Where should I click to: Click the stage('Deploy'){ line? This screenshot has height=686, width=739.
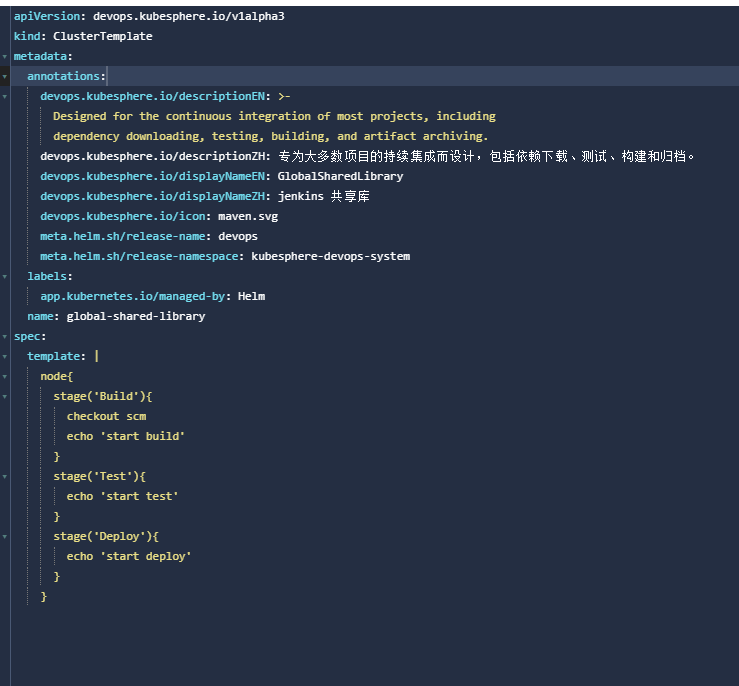(106, 536)
